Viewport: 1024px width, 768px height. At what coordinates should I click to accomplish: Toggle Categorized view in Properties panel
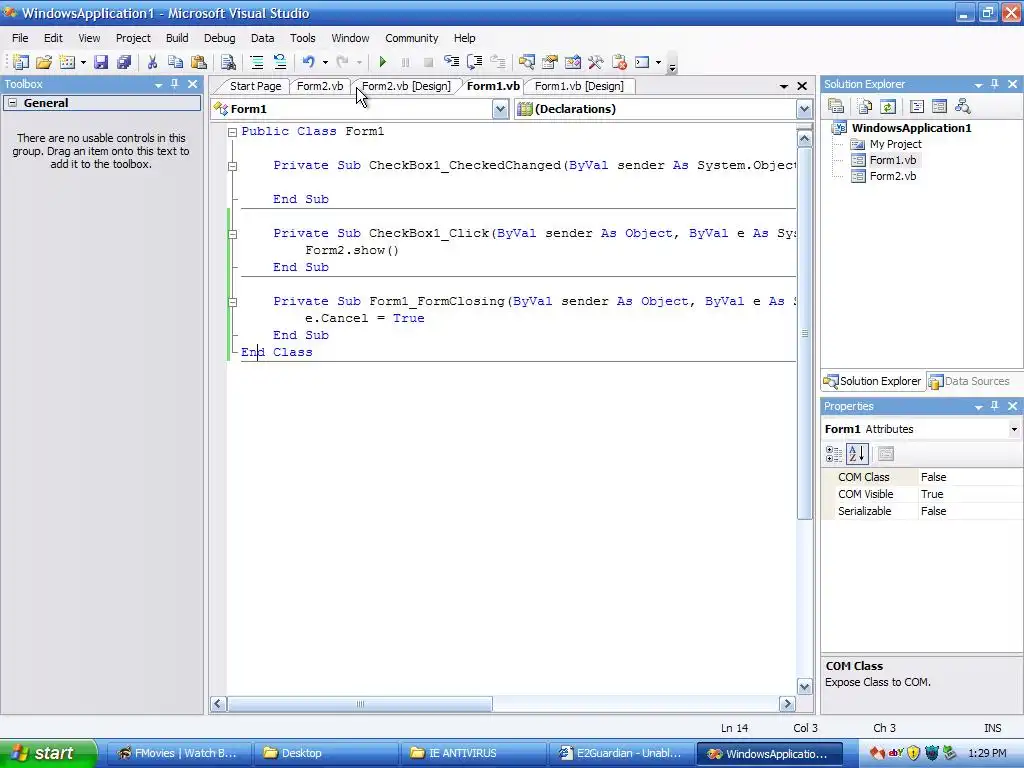click(x=834, y=454)
